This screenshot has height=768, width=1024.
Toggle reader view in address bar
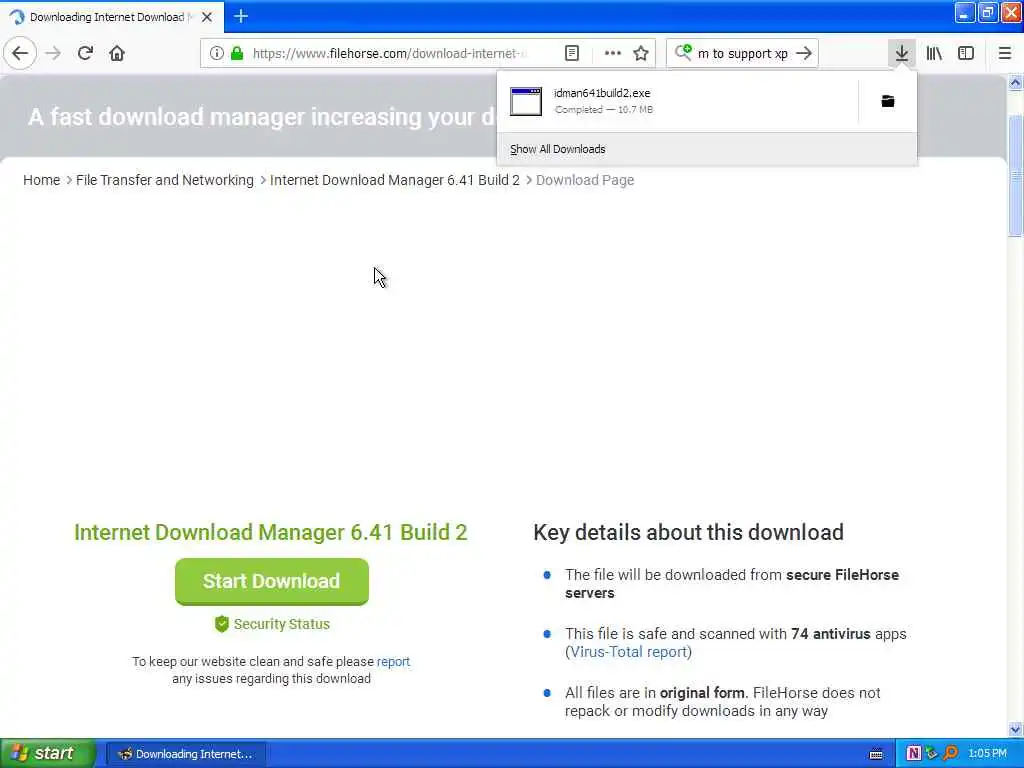point(571,53)
